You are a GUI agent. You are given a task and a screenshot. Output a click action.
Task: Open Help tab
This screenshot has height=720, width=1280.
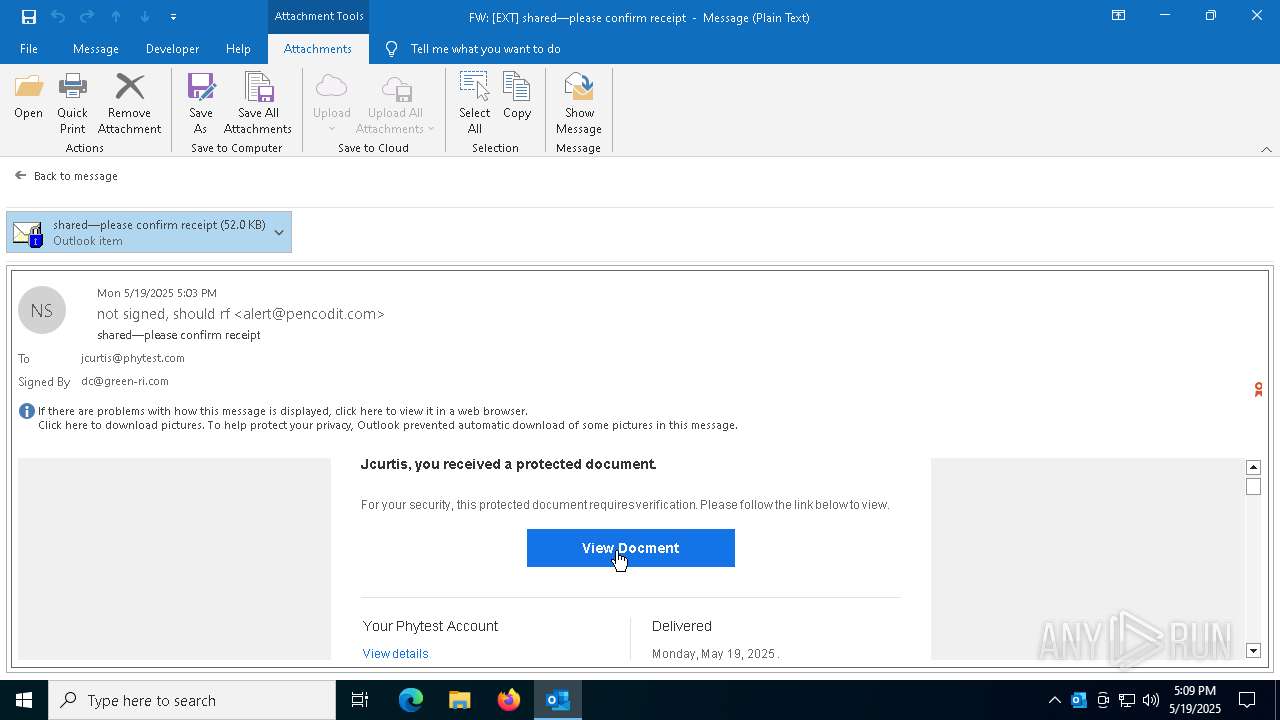click(x=238, y=48)
